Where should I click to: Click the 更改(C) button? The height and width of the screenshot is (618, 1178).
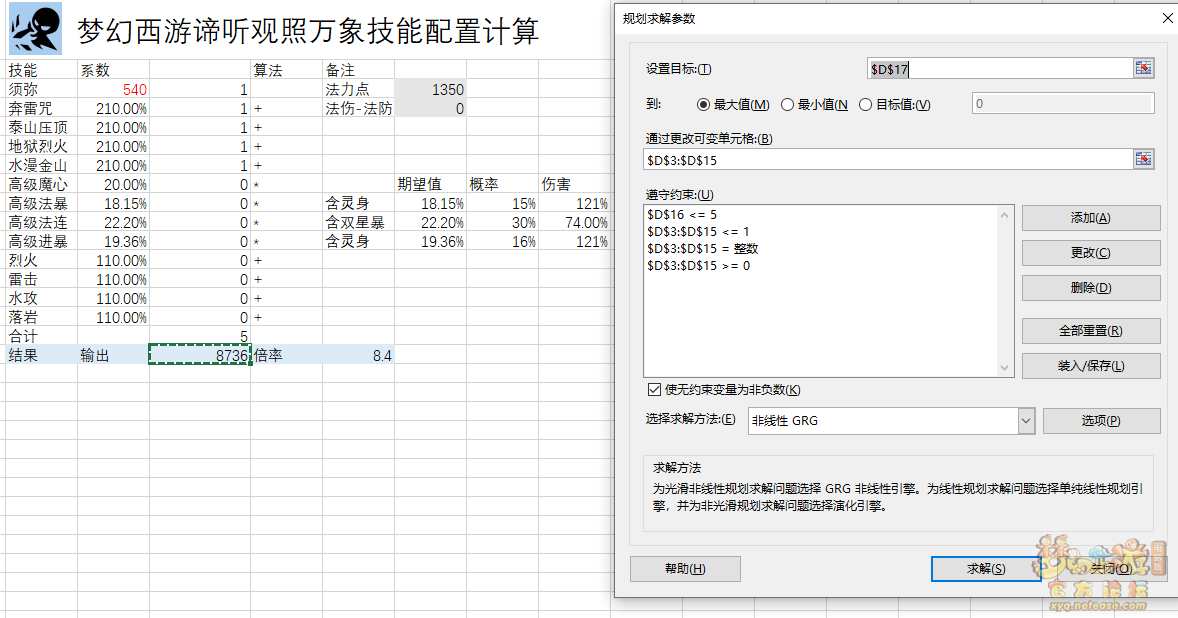pyautogui.click(x=1091, y=253)
